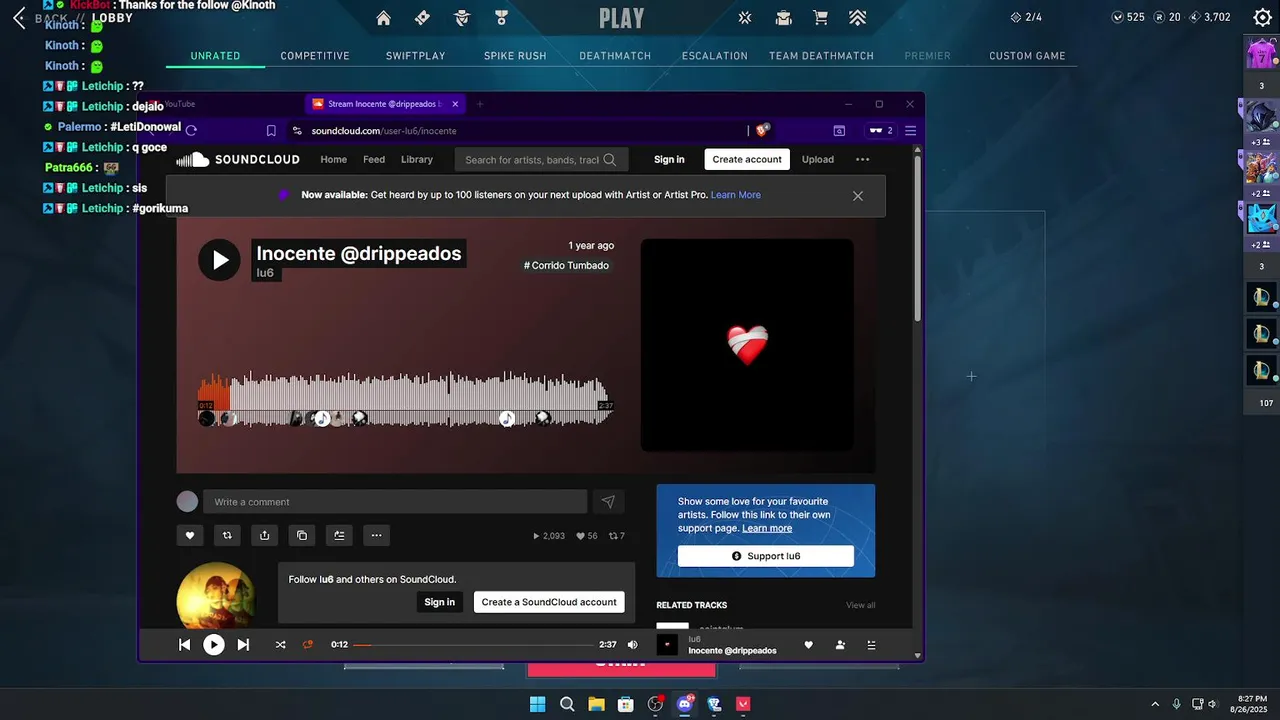The height and width of the screenshot is (720, 1280).
Task: Repost the track using the repost icon
Action: 227,535
